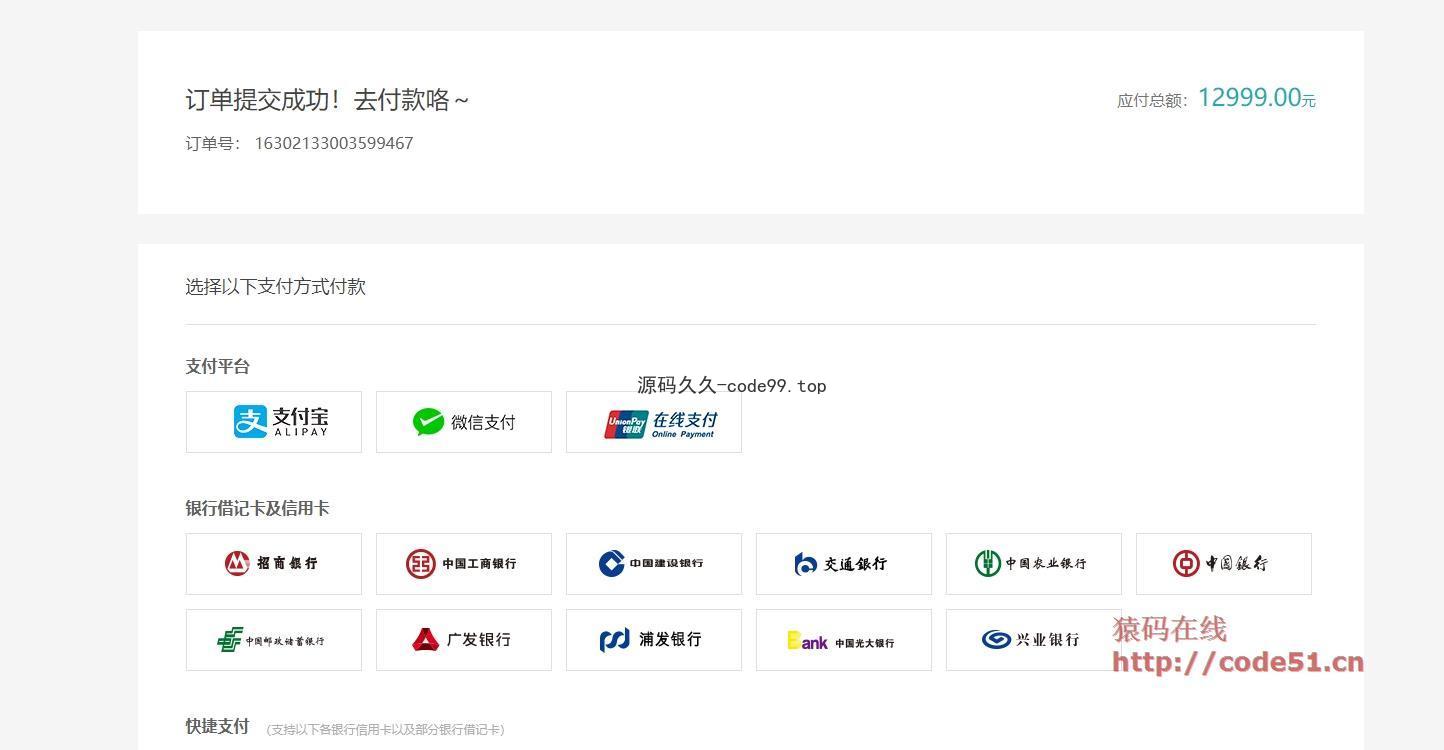Image resolution: width=1444 pixels, height=750 pixels.
Task: Choose ICBC (中国工商银行)
Action: [x=464, y=564]
